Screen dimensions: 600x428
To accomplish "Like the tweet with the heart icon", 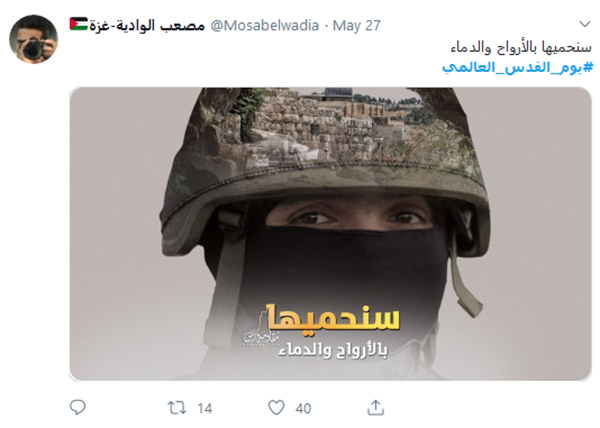I will pos(276,408).
